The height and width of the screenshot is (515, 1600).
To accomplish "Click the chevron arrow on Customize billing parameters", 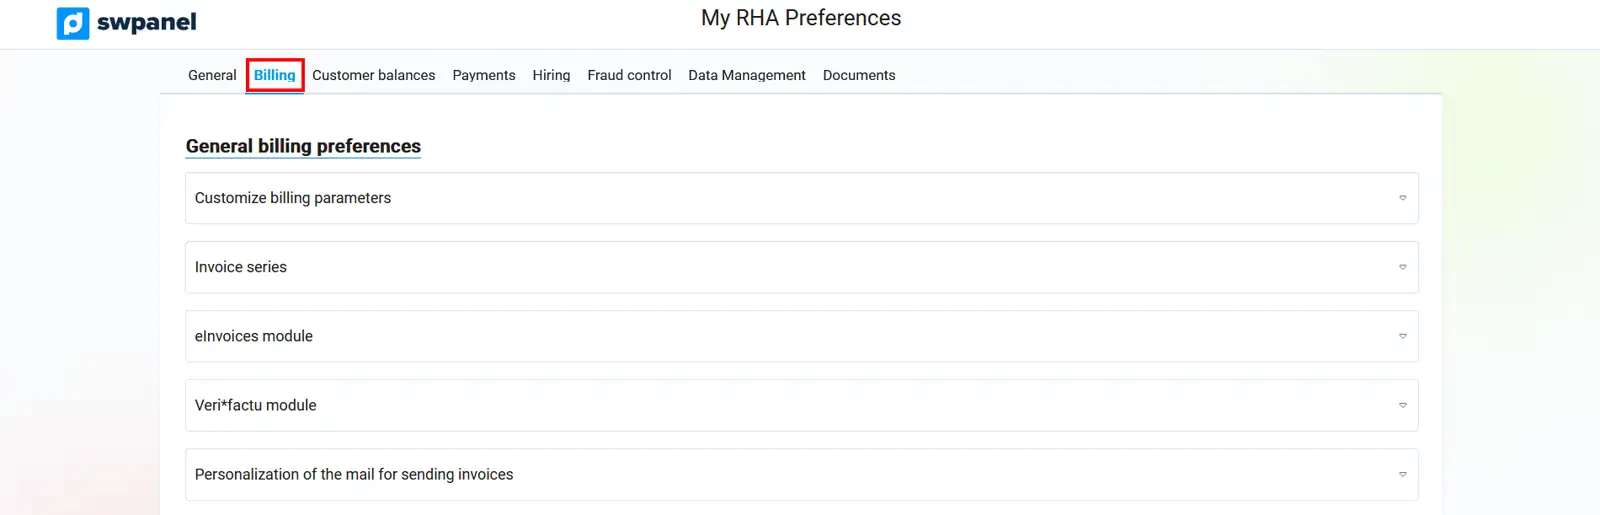I will pos(1402,198).
